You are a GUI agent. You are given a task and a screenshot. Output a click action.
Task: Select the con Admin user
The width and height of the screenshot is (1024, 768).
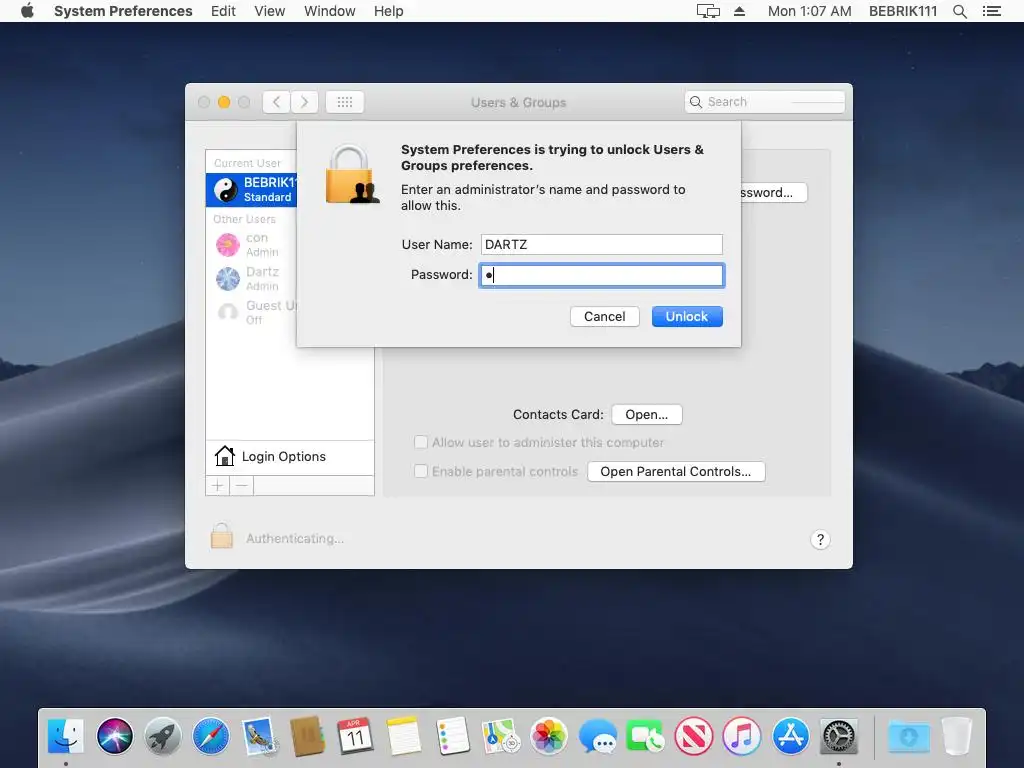coord(251,245)
